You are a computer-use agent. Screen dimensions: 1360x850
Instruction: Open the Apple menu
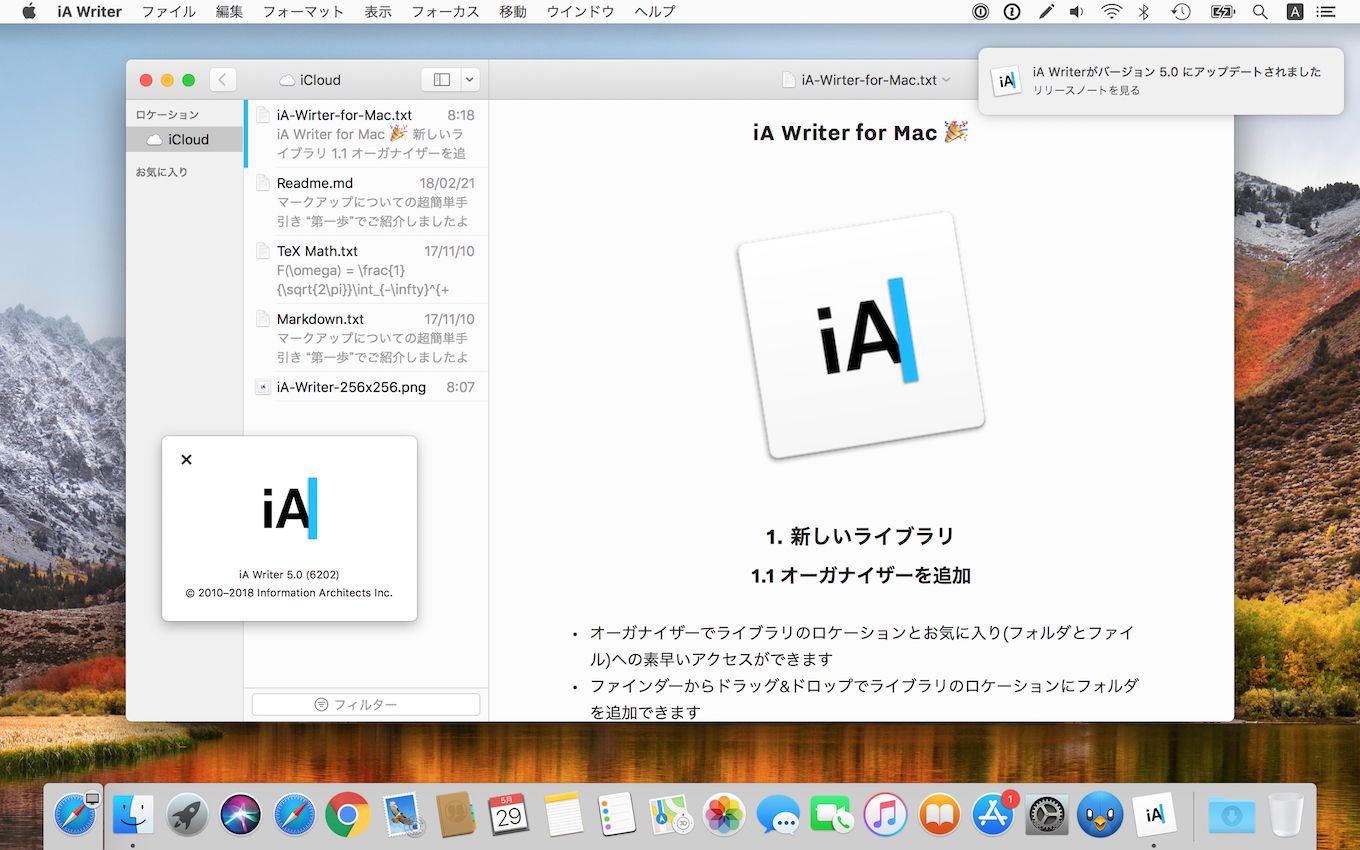tap(28, 12)
